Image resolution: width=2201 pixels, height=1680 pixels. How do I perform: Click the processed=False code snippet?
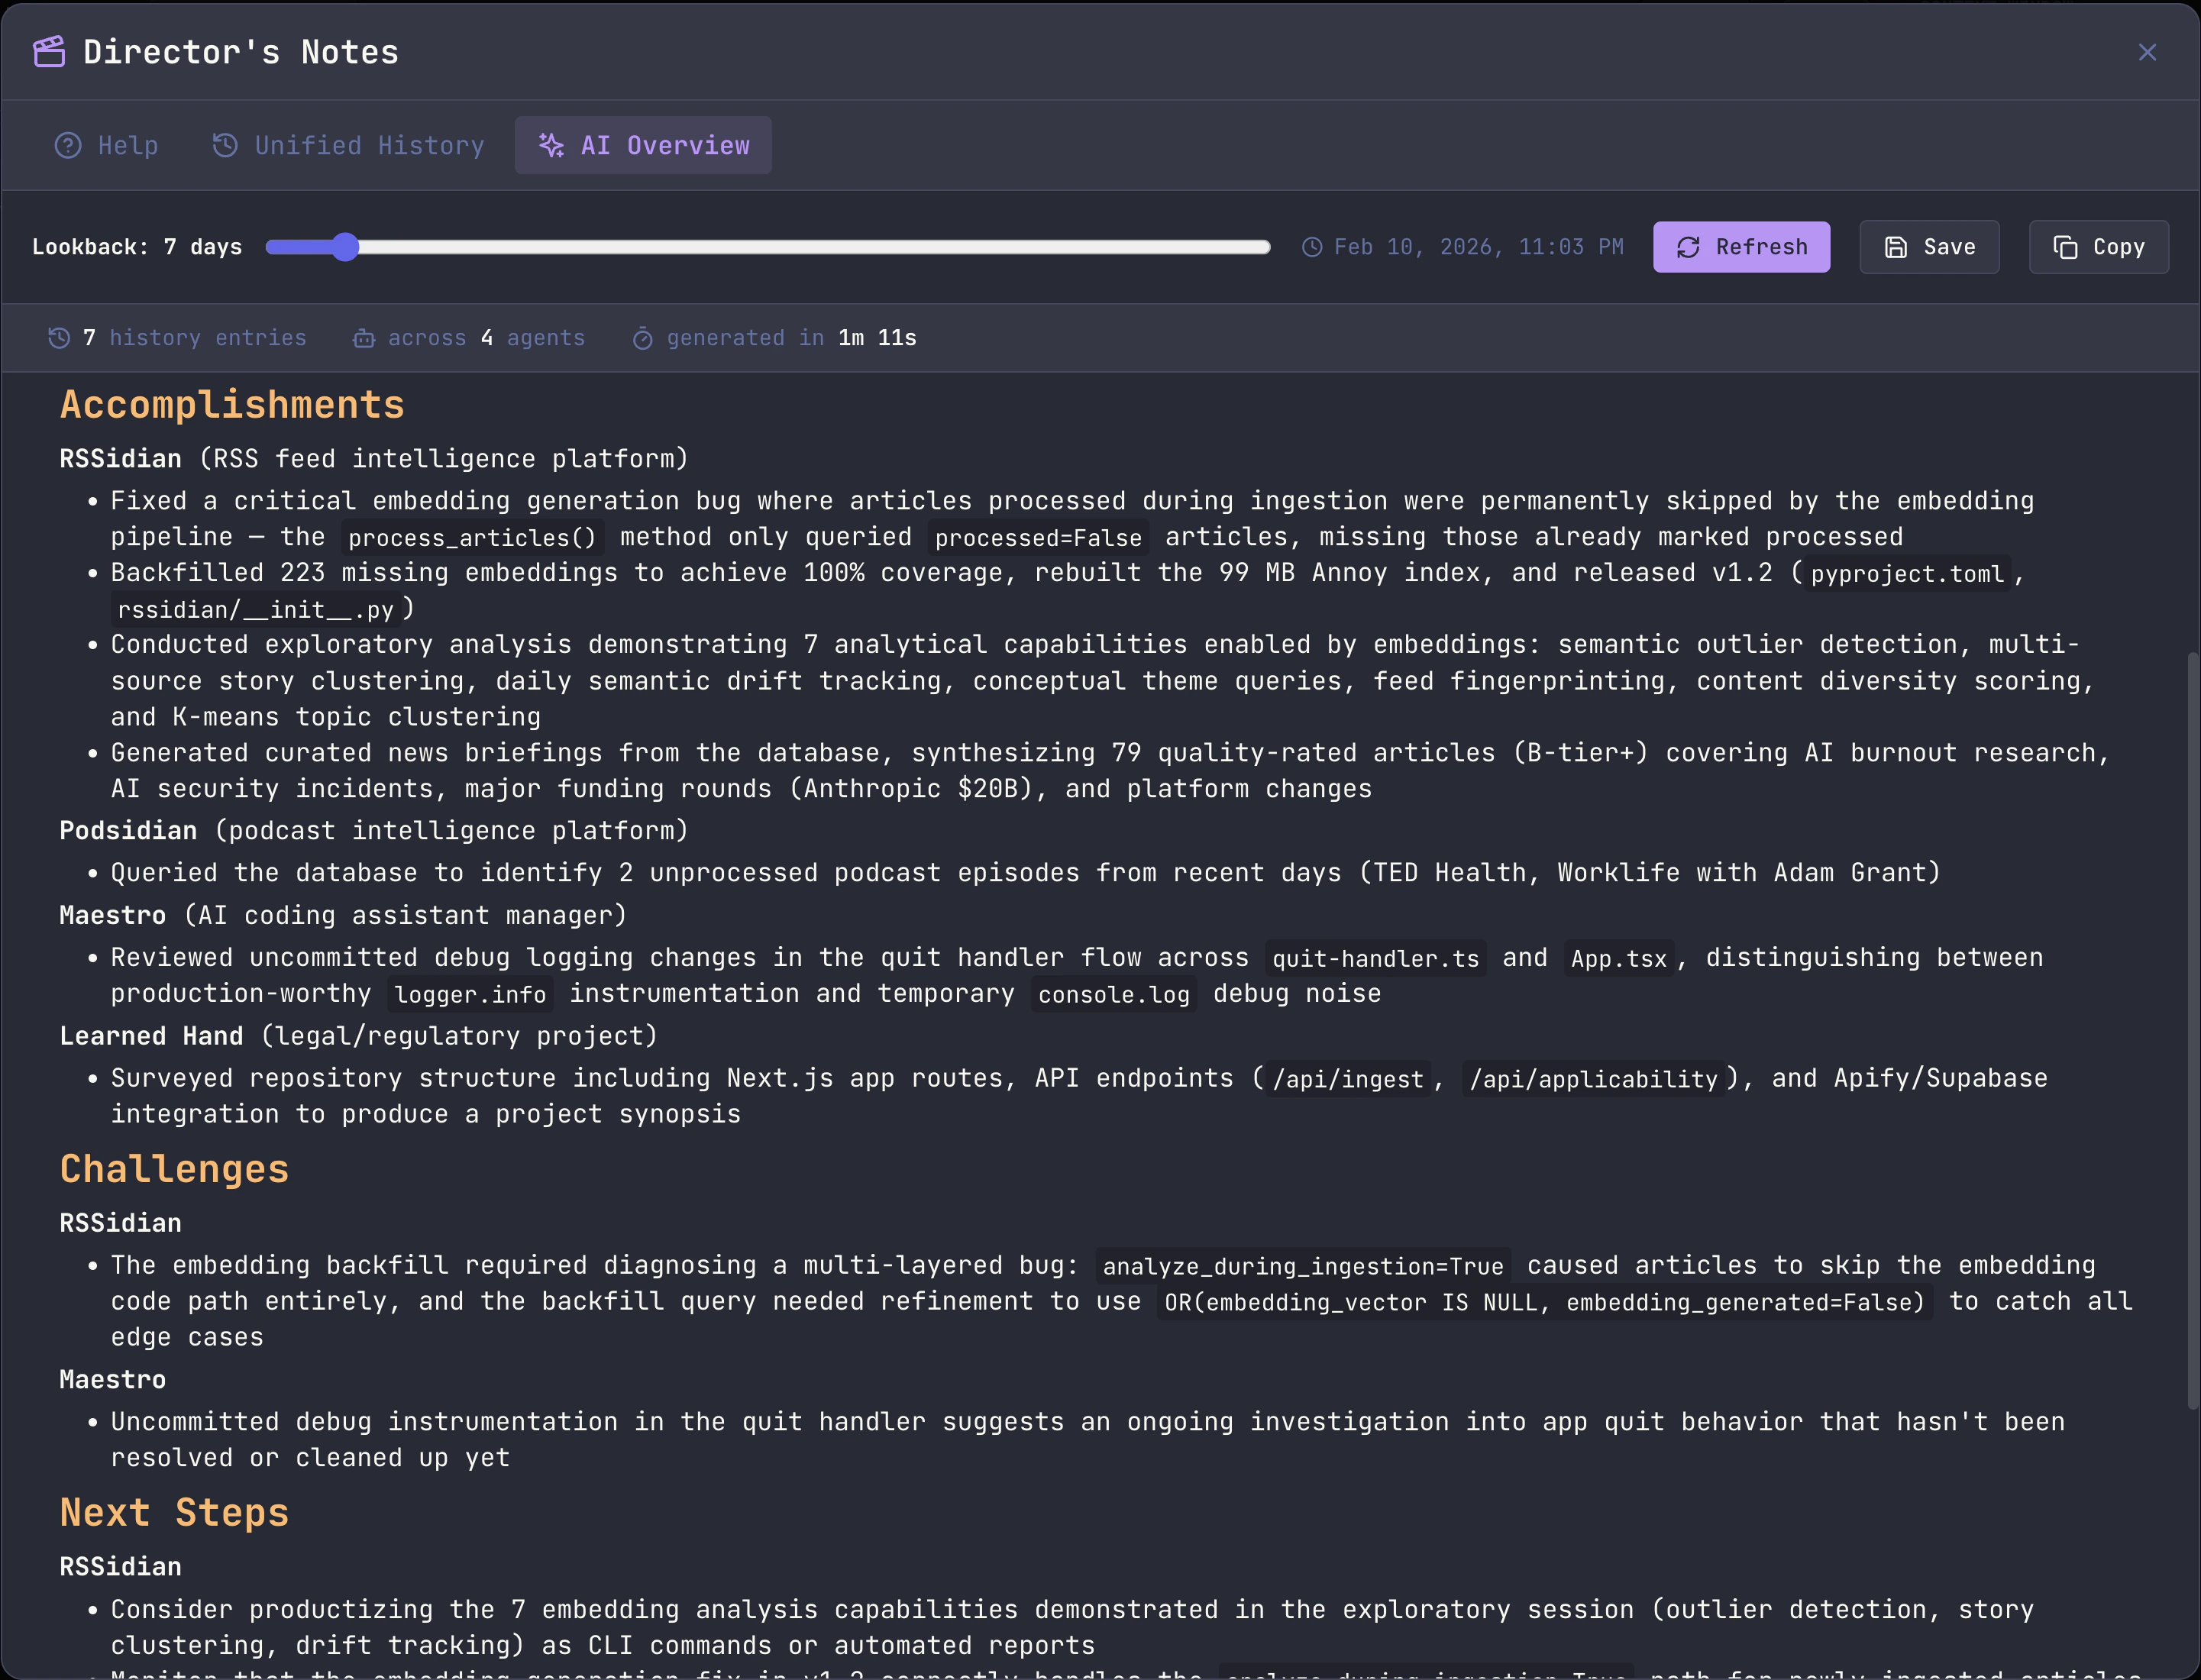tap(1038, 538)
